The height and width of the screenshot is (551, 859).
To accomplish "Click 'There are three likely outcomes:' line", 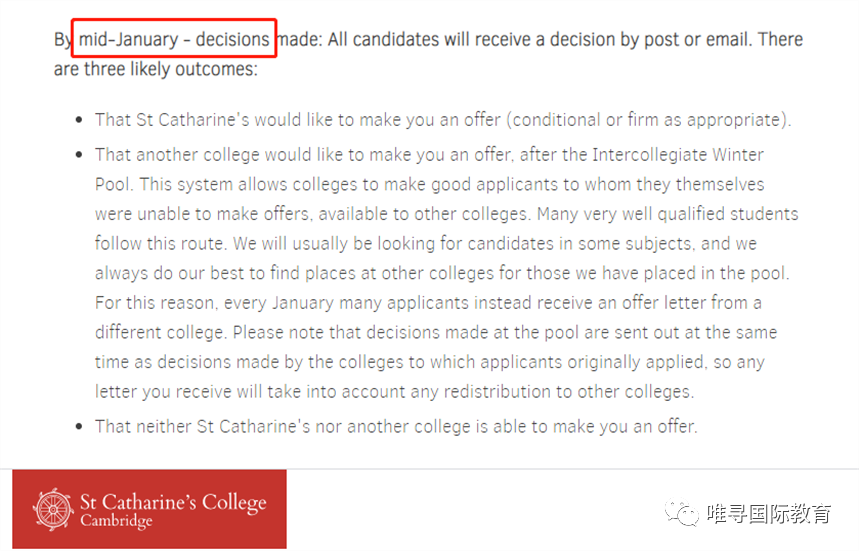I will click(155, 70).
